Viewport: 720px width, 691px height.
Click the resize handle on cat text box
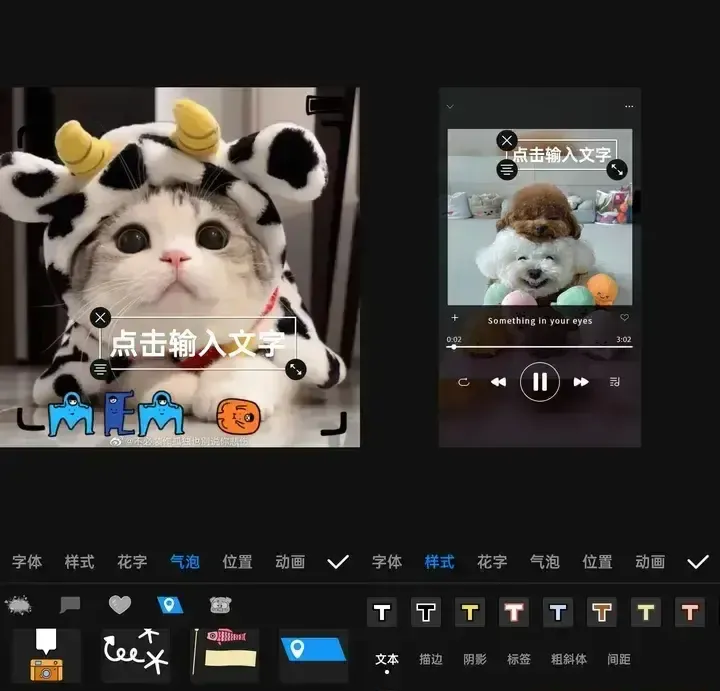tap(296, 370)
